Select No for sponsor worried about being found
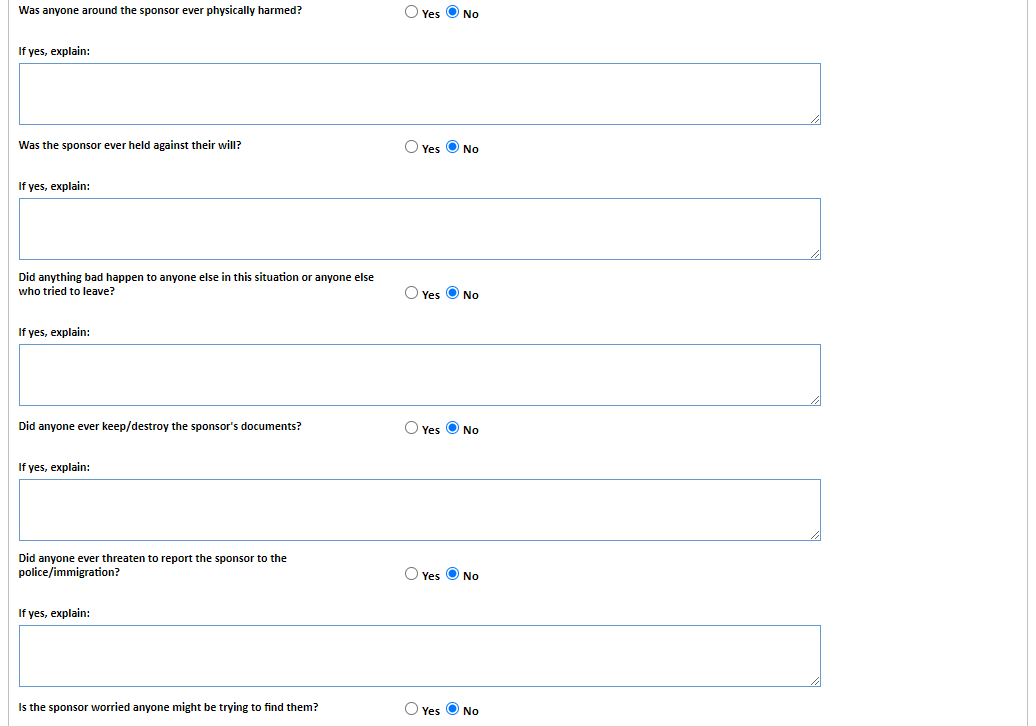Image resolution: width=1036 pixels, height=726 pixels. (453, 709)
